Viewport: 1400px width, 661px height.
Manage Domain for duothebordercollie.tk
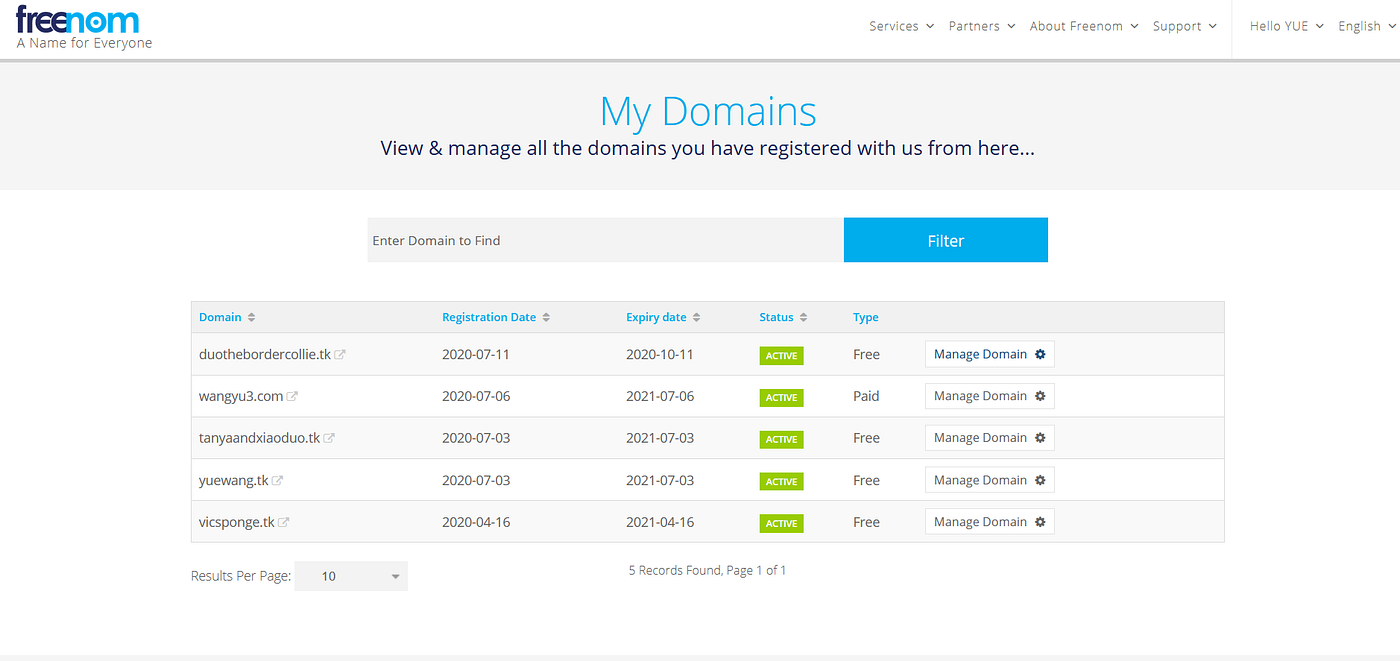[x=990, y=354]
